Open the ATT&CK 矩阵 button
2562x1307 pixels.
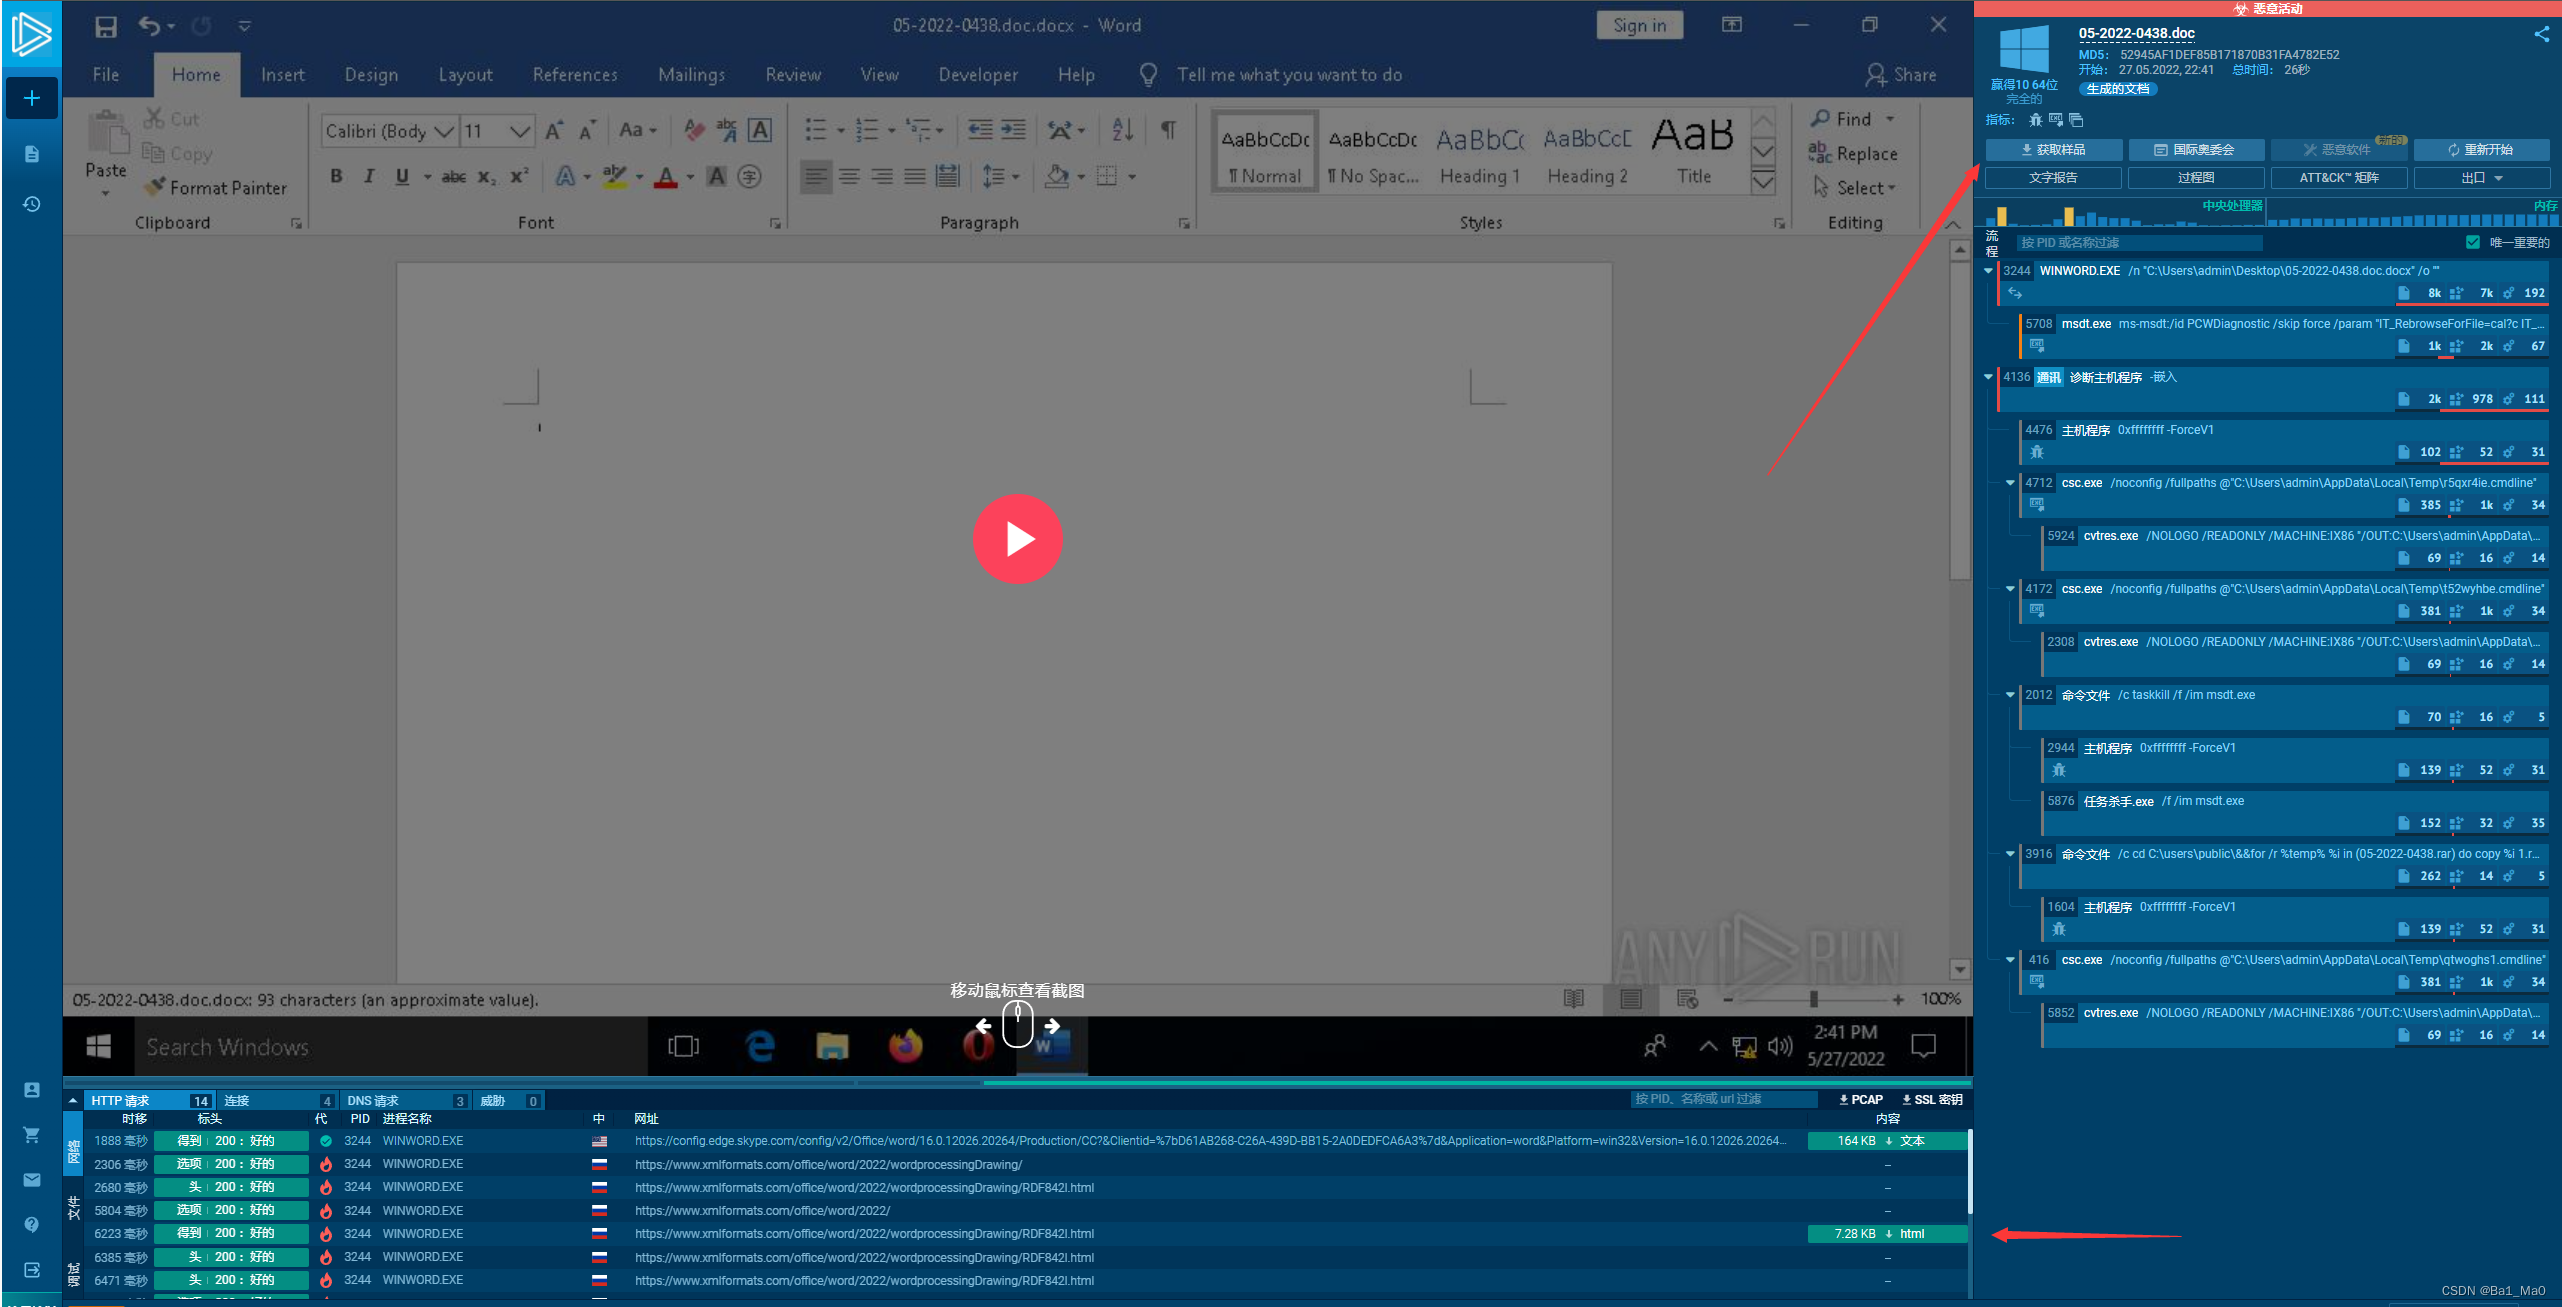(2338, 178)
